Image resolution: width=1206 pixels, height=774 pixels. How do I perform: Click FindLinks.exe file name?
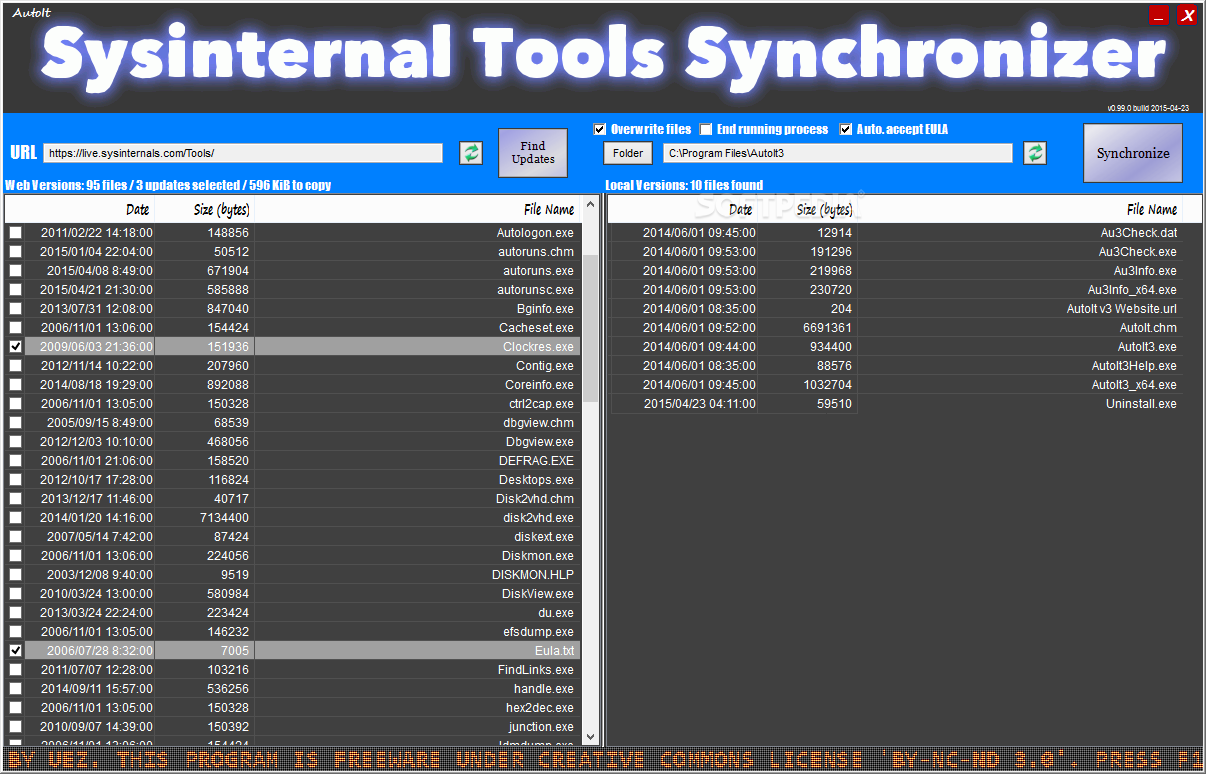tap(536, 669)
